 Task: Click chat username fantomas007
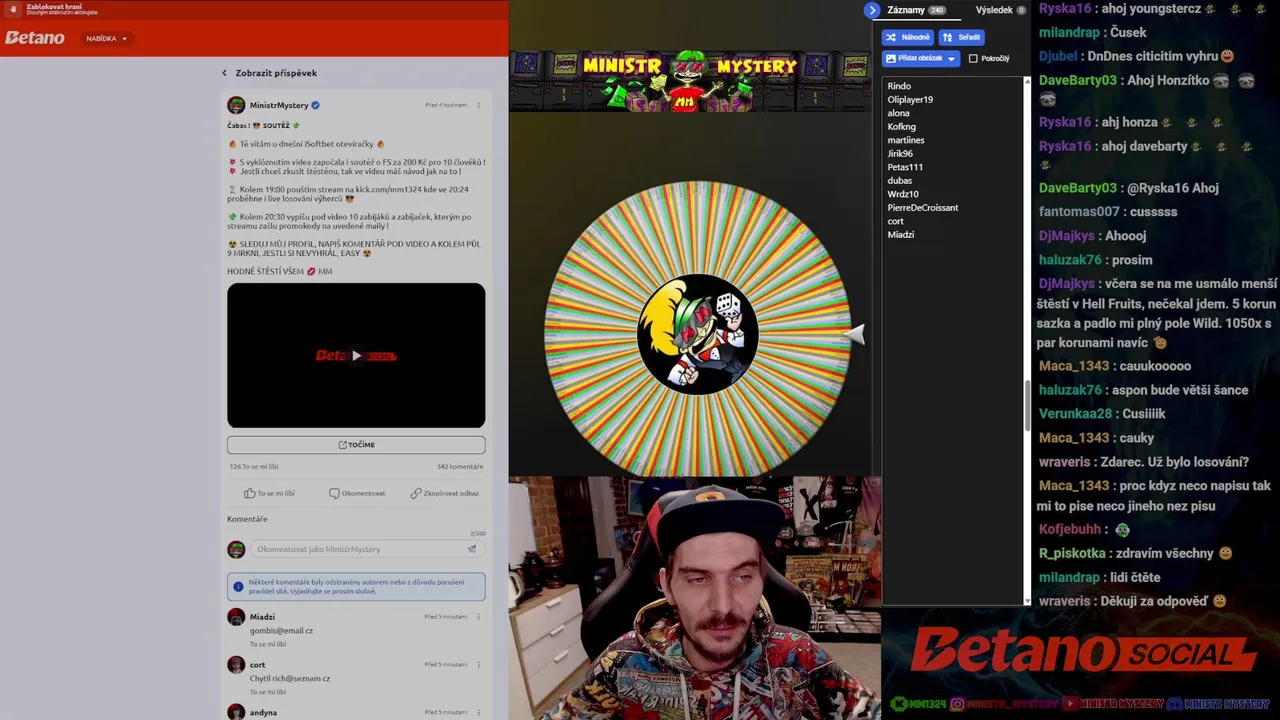[1079, 212]
